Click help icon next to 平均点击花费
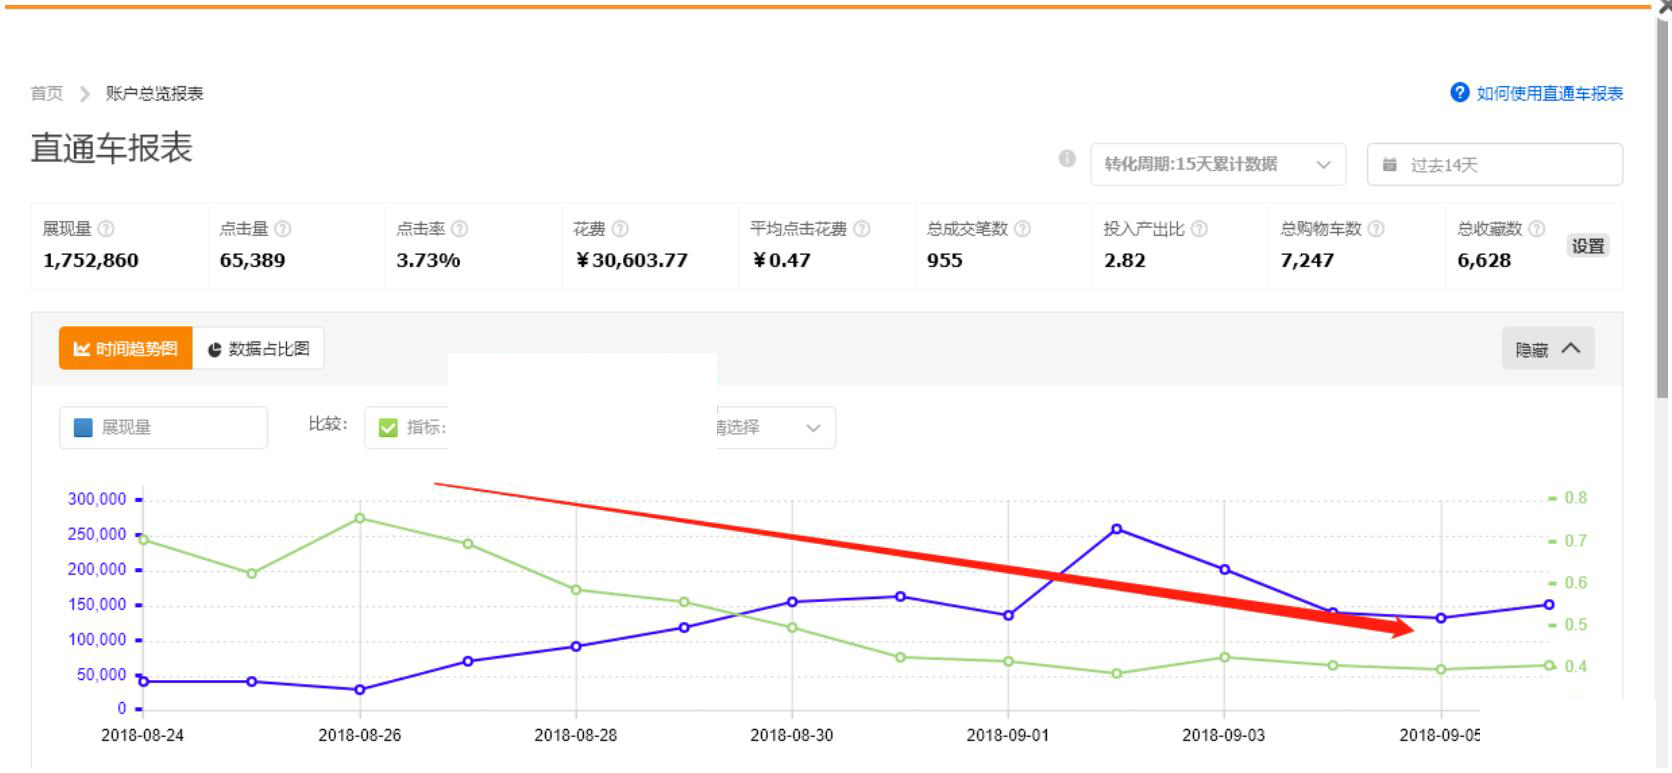Viewport: 1672px width, 773px height. click(862, 229)
